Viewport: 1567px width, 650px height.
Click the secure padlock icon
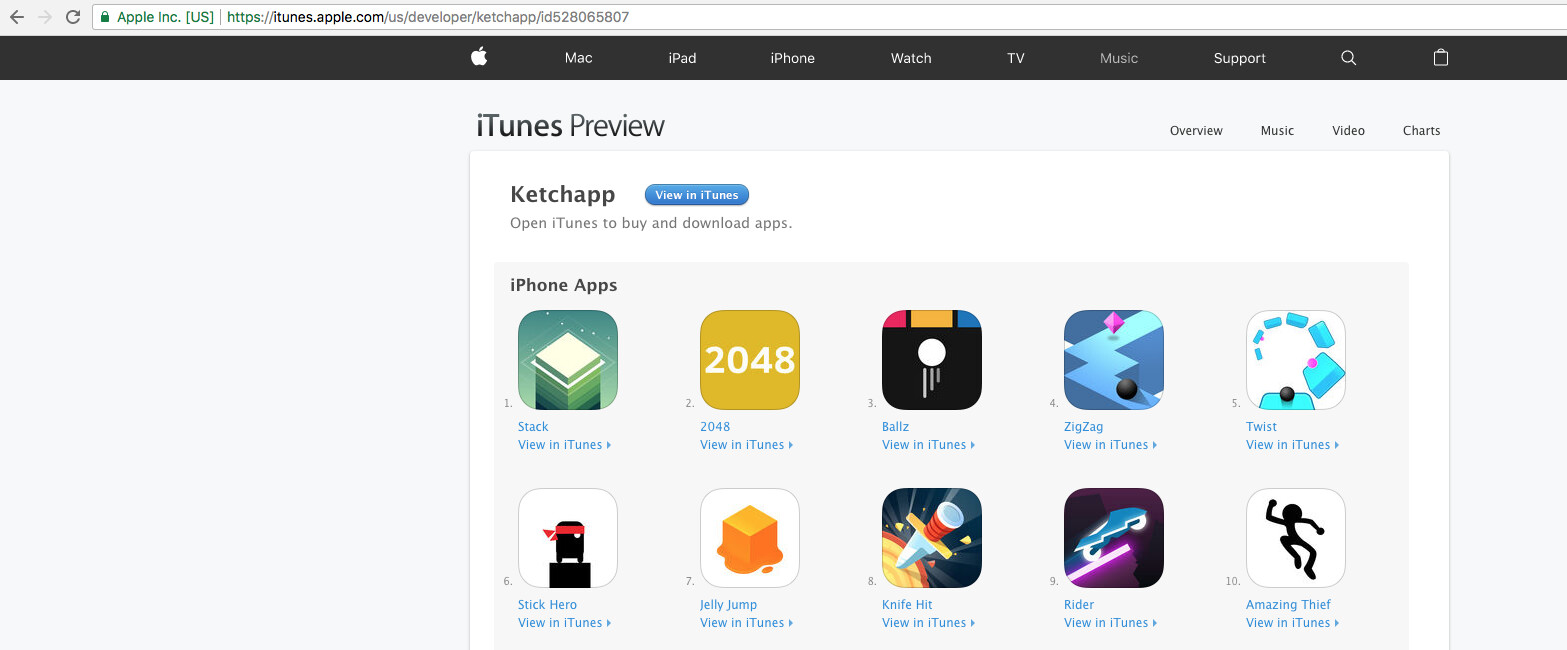104,17
